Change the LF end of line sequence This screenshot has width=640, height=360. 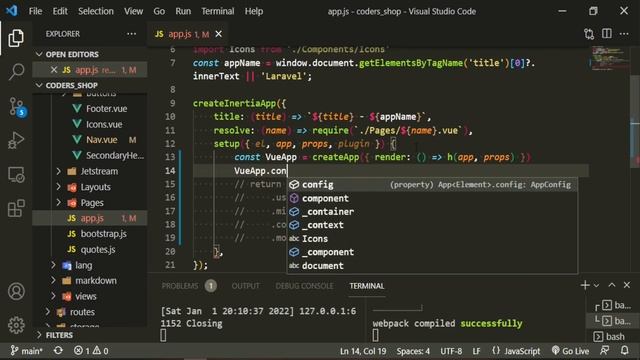[x=476, y=351]
